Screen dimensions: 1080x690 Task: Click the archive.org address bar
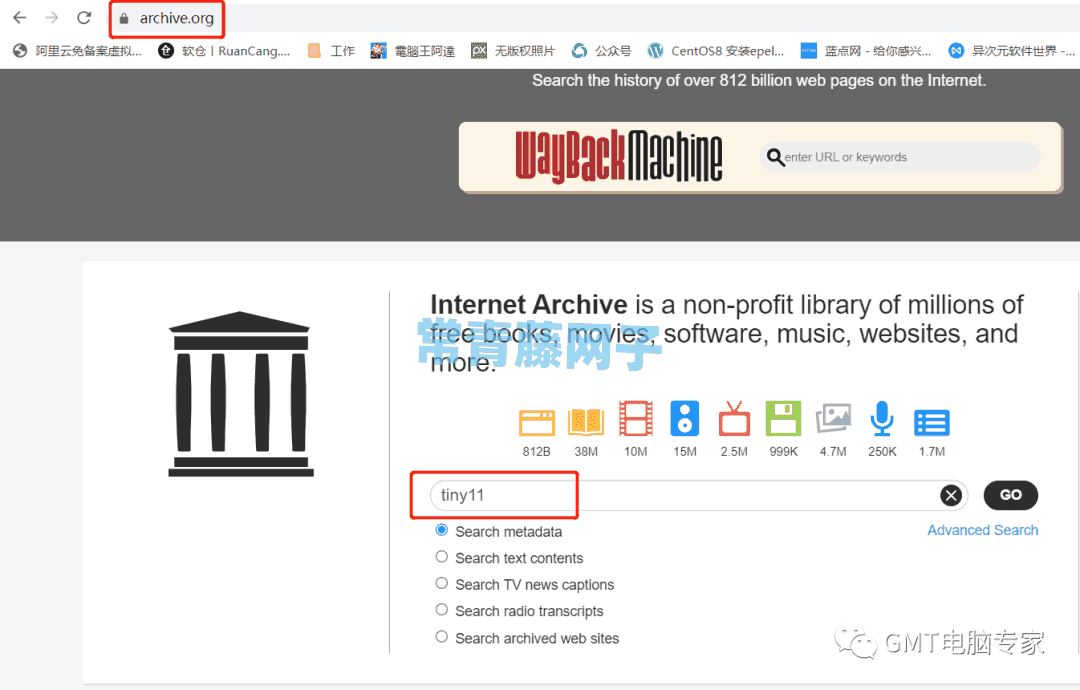coord(176,19)
